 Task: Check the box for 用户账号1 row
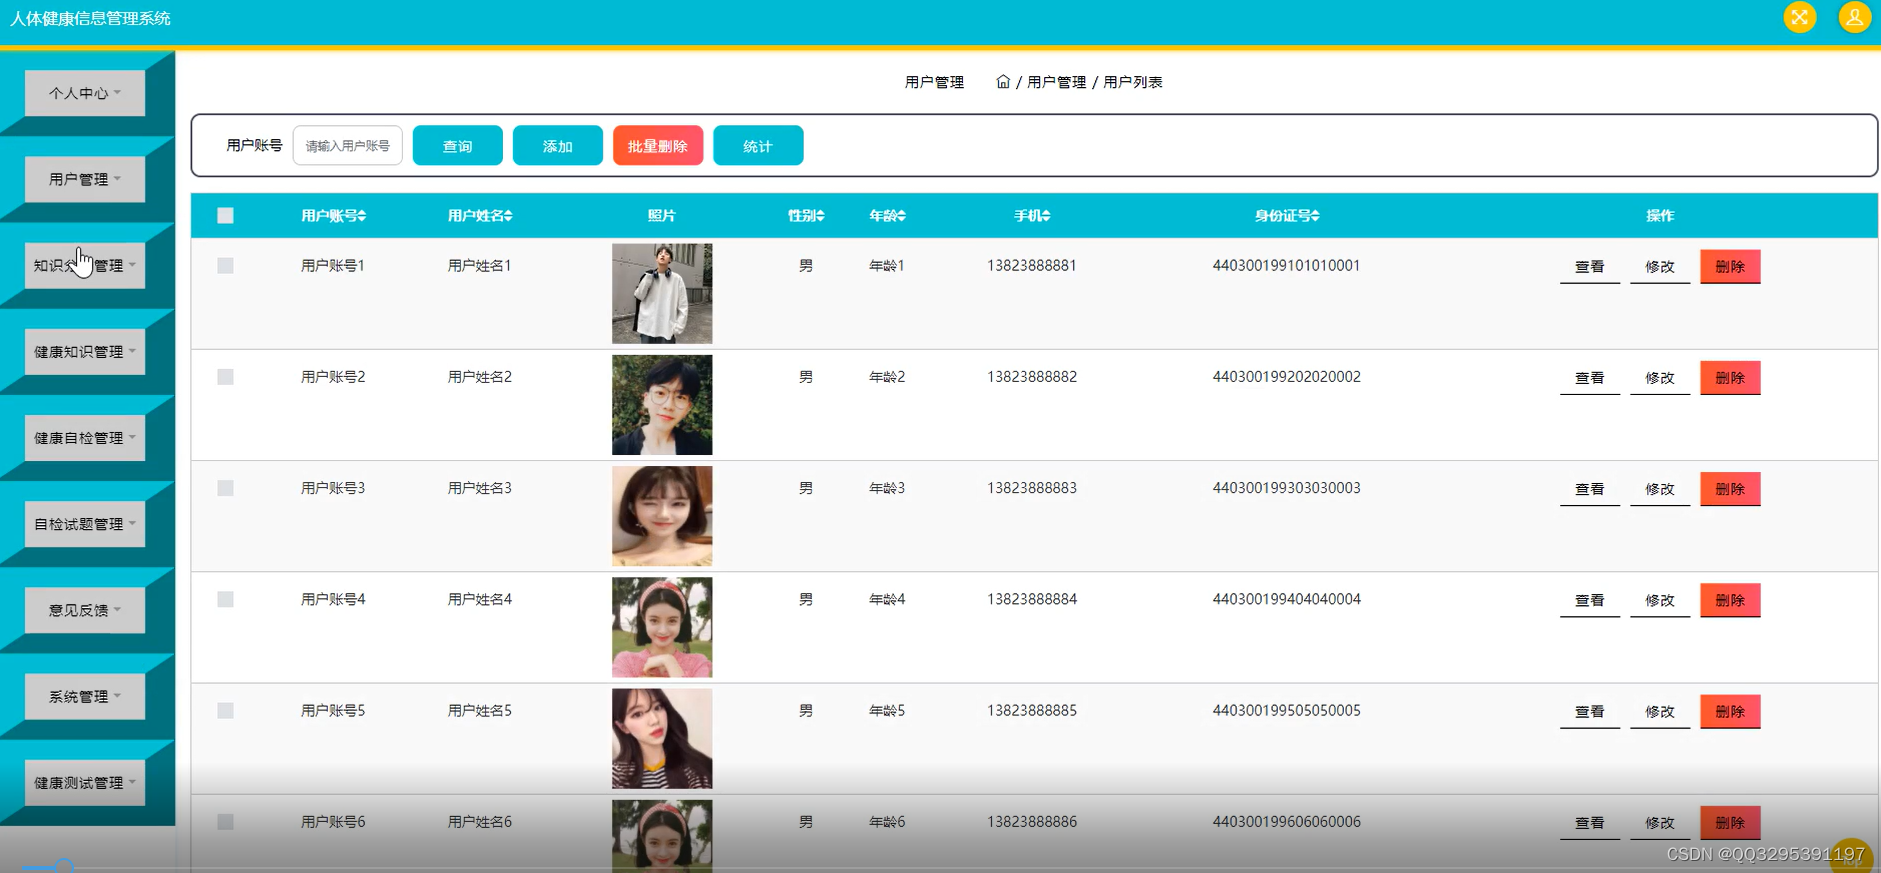tap(225, 266)
